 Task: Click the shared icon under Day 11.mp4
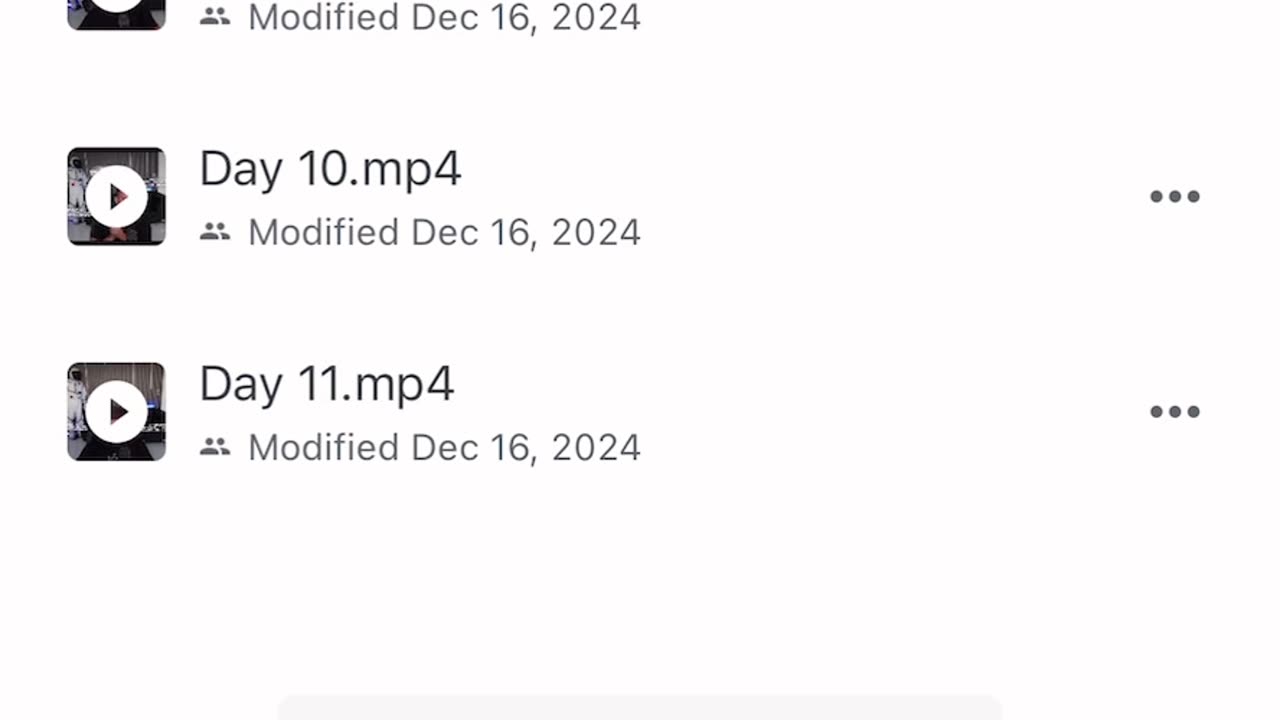click(x=215, y=447)
